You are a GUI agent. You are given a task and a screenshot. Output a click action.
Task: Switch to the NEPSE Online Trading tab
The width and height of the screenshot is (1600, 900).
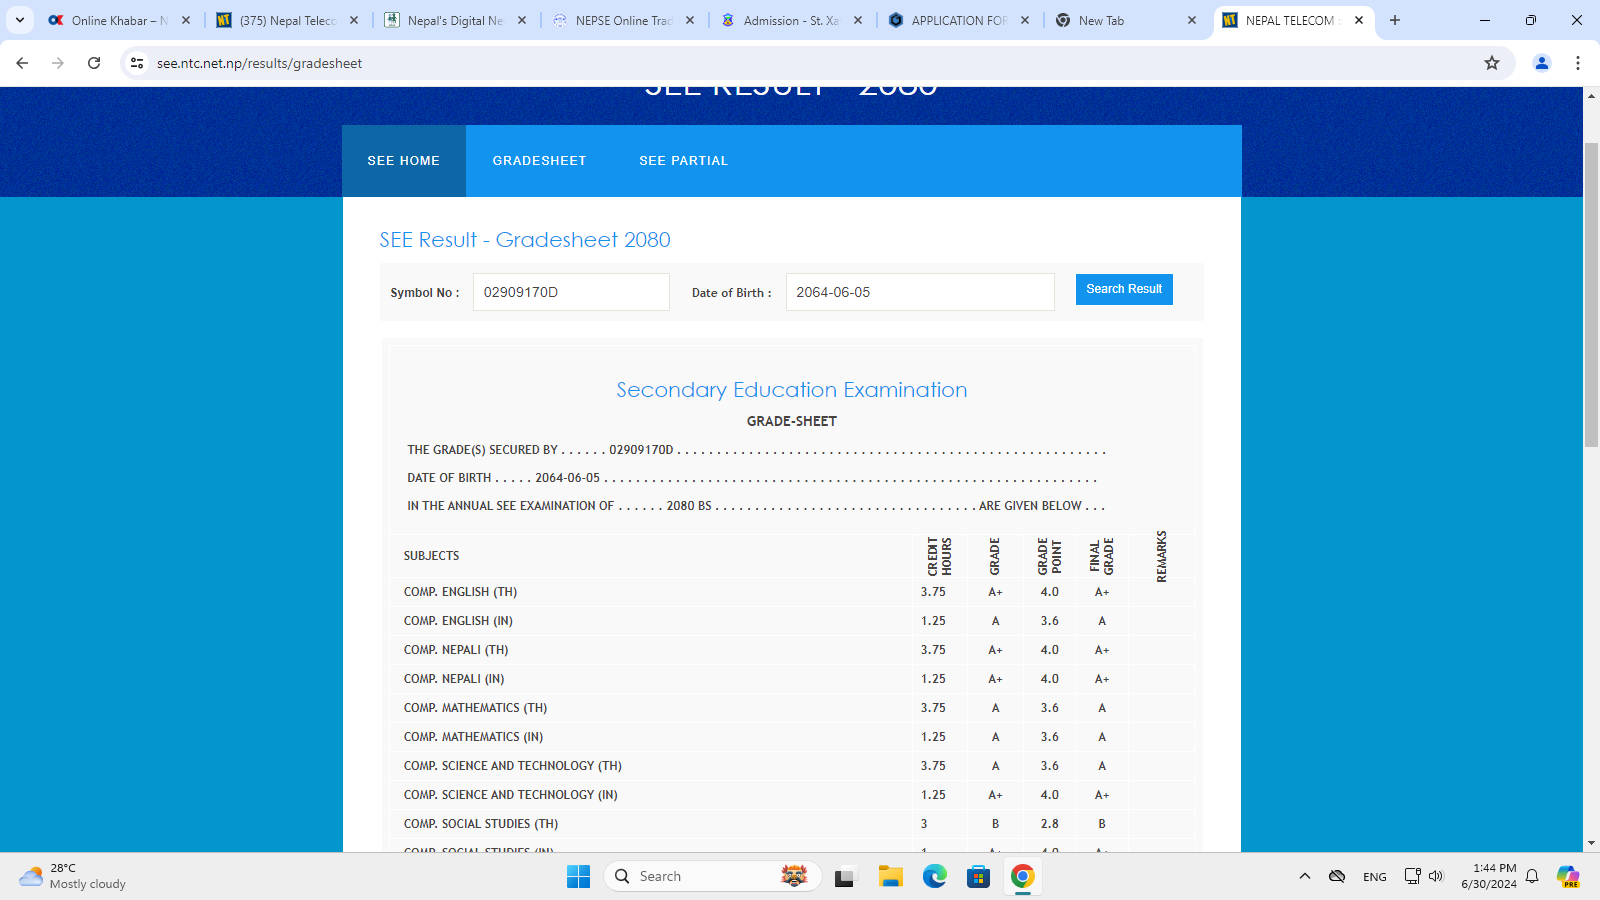(x=622, y=20)
